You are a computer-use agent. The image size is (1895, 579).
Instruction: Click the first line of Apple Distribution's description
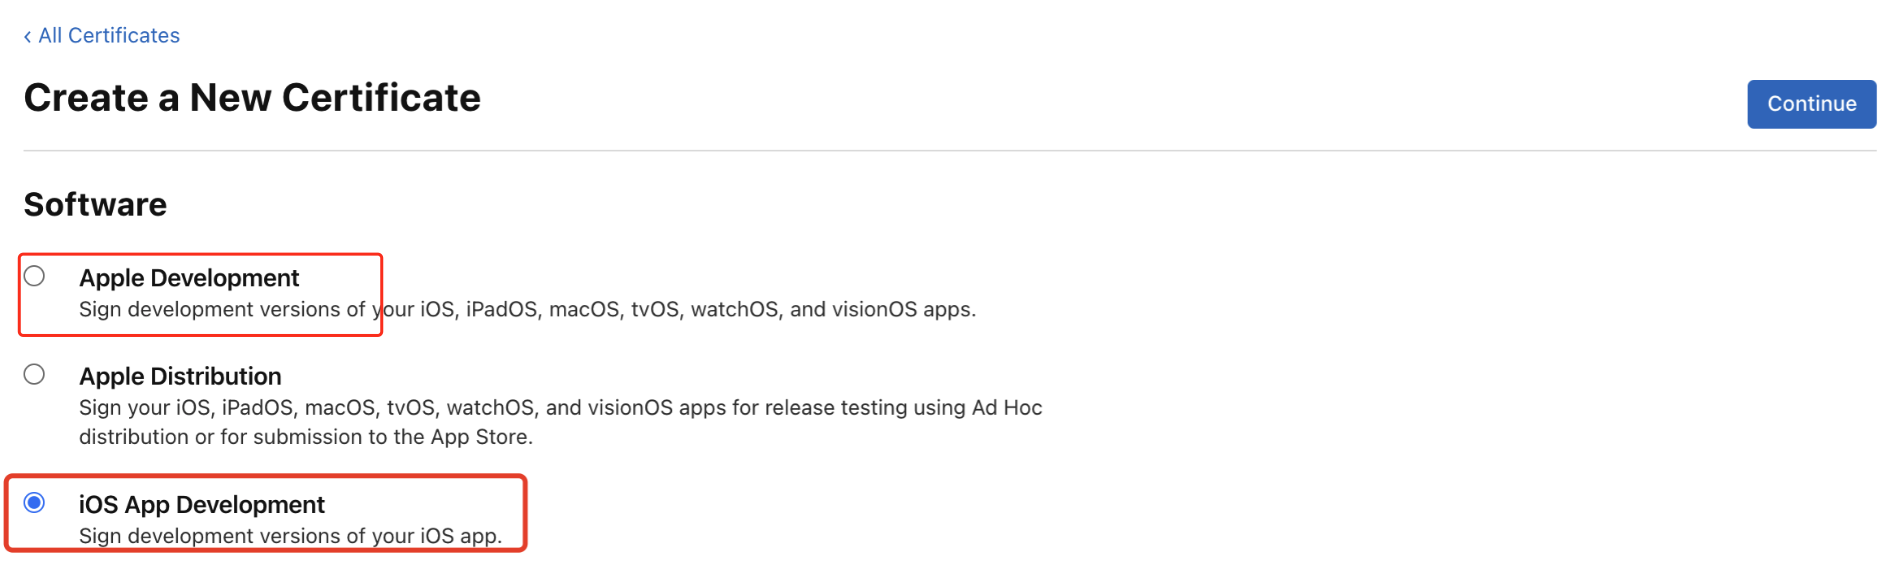[x=560, y=408]
